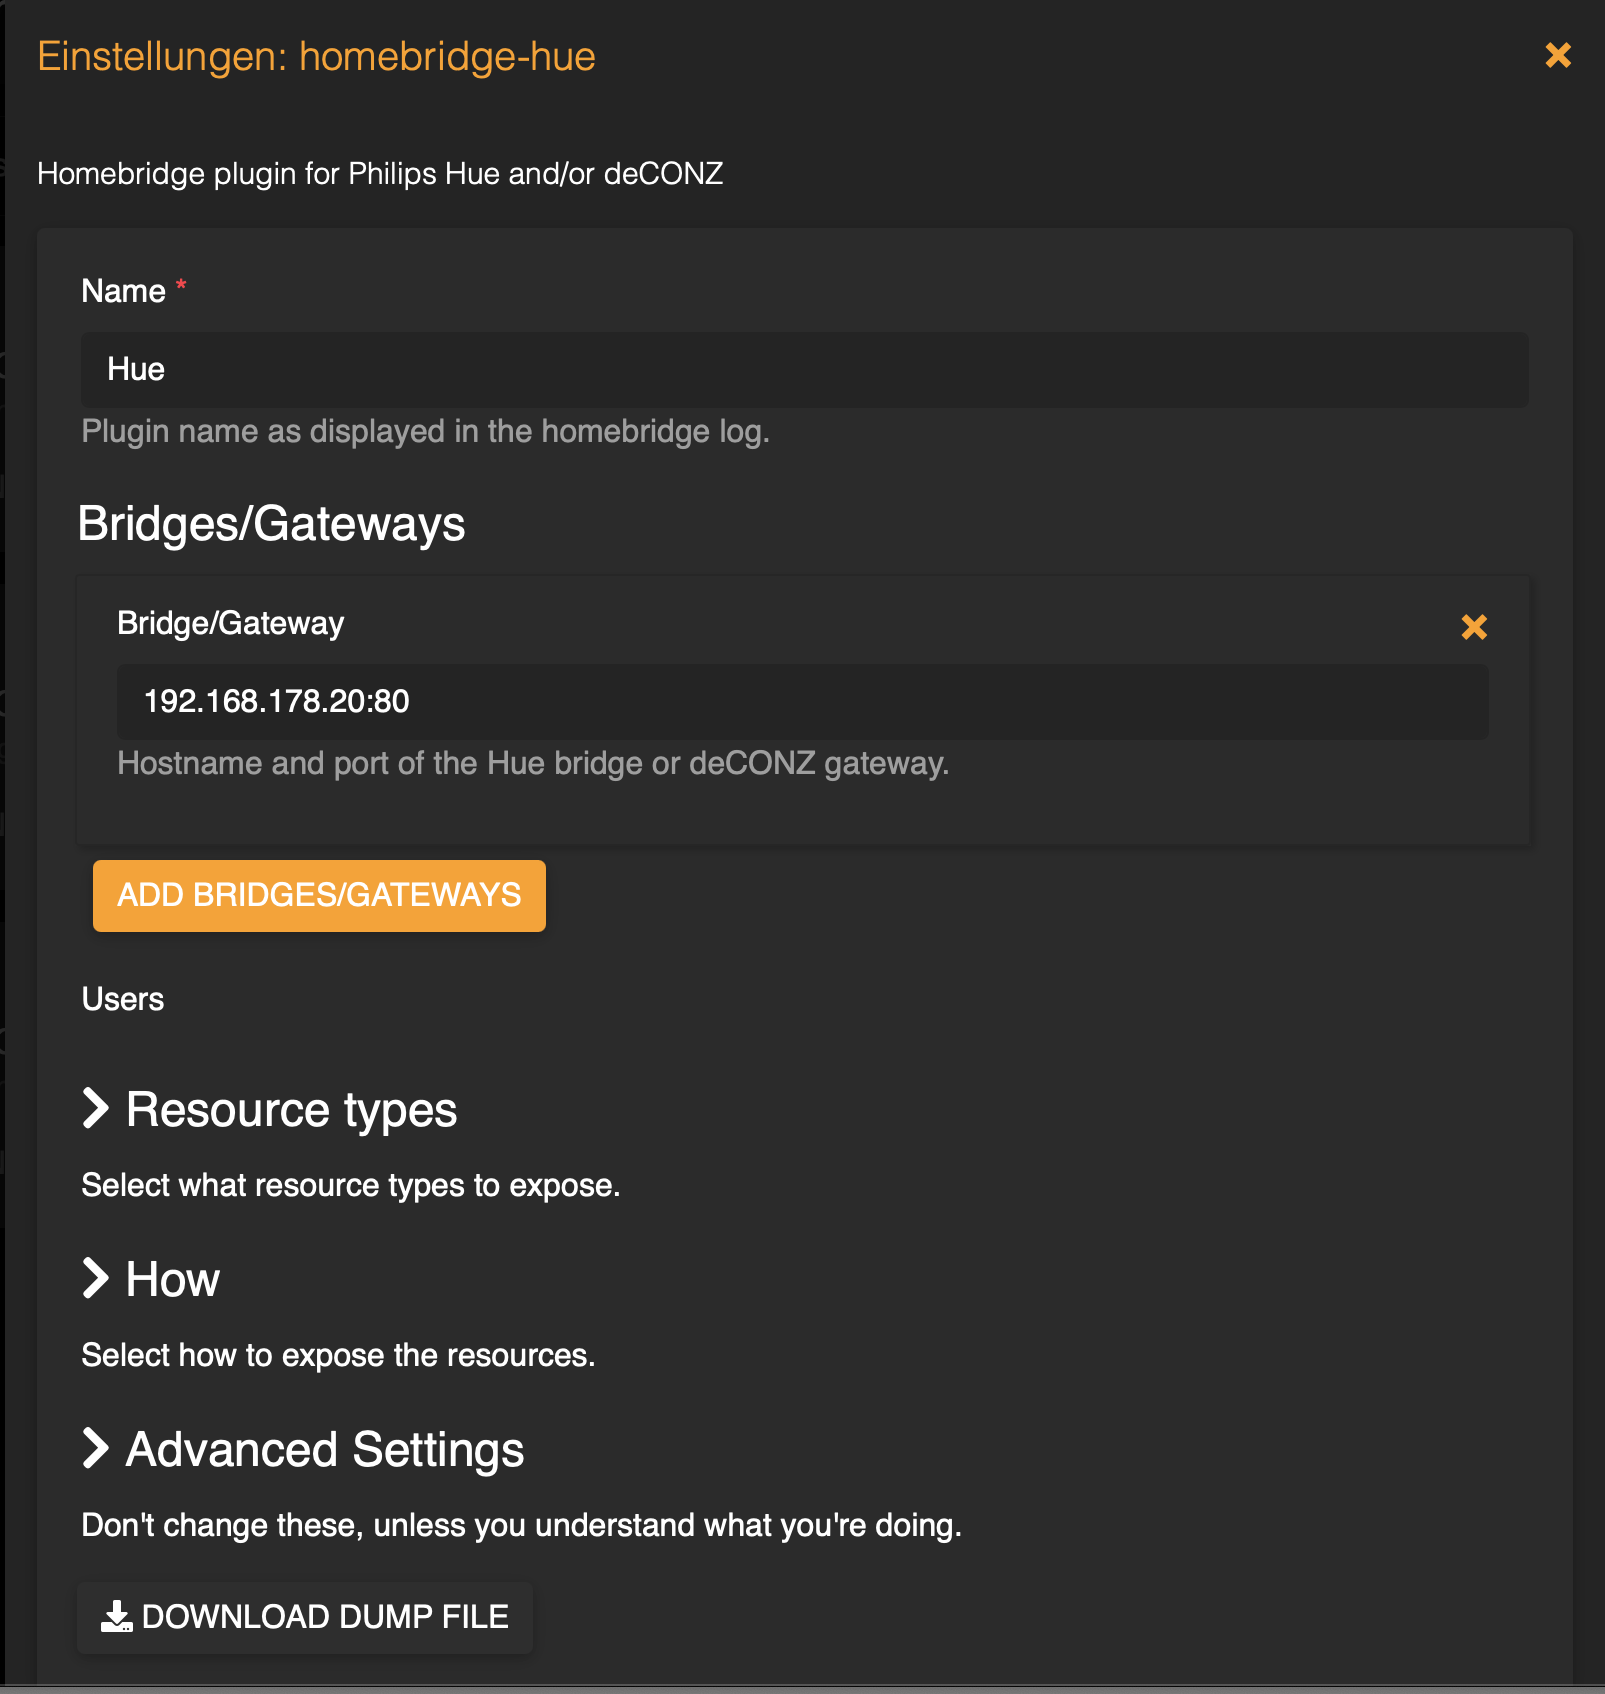Click the Bridges/Gateways section heading

[x=271, y=524]
